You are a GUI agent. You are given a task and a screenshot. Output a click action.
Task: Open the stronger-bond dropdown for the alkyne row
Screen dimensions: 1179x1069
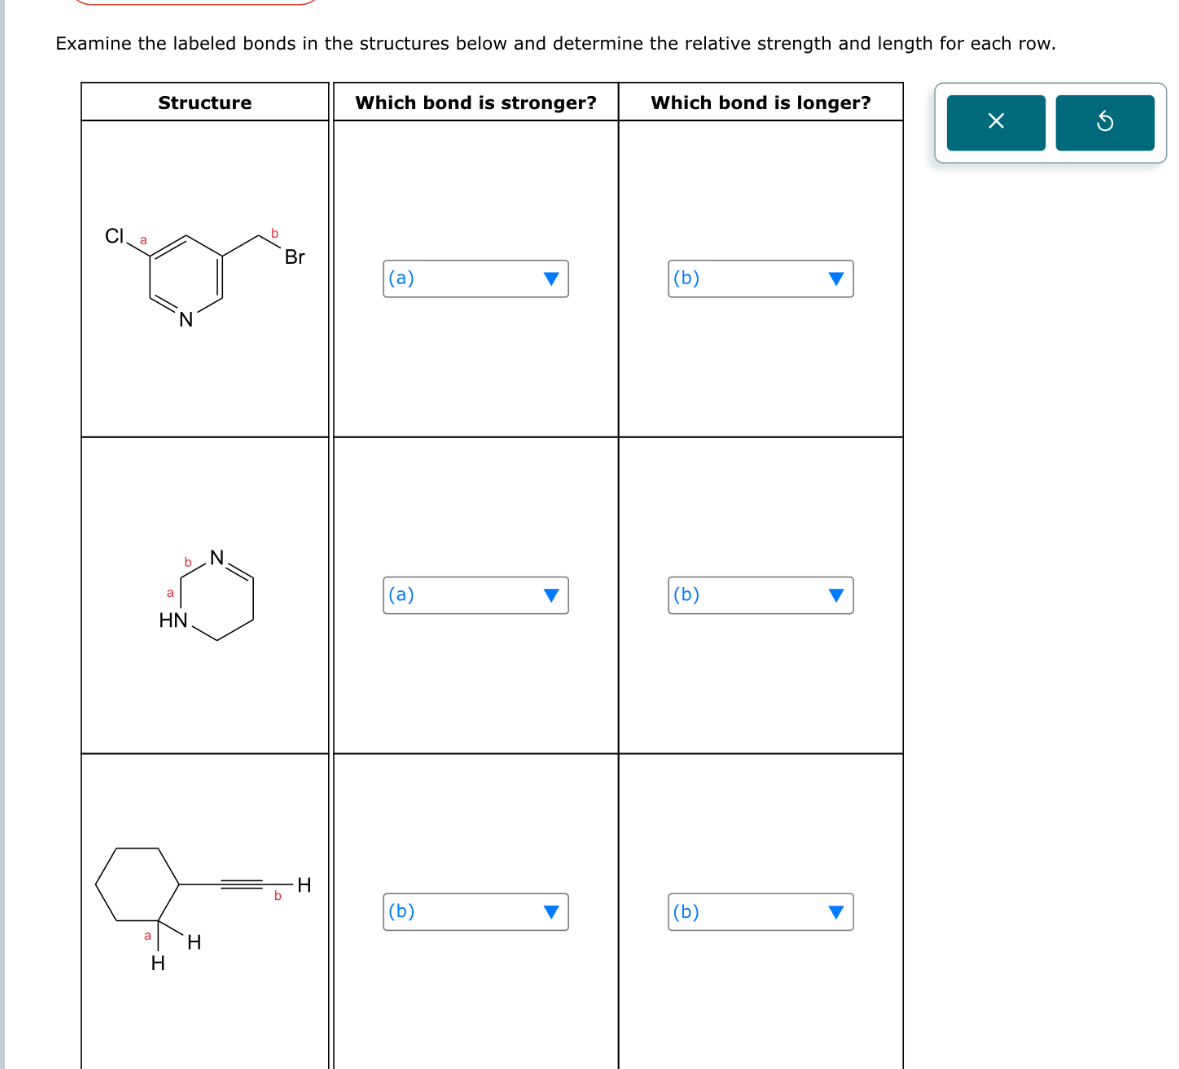click(x=475, y=911)
